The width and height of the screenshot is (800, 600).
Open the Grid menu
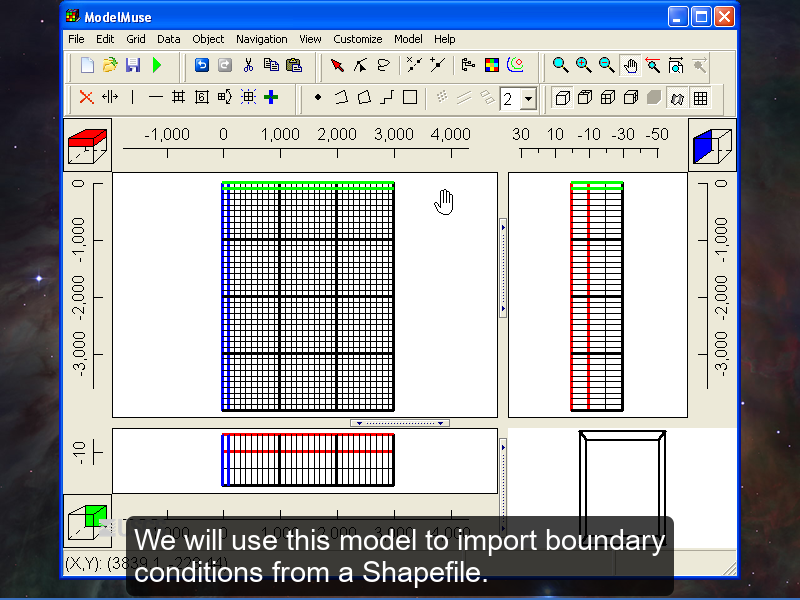tap(136, 39)
